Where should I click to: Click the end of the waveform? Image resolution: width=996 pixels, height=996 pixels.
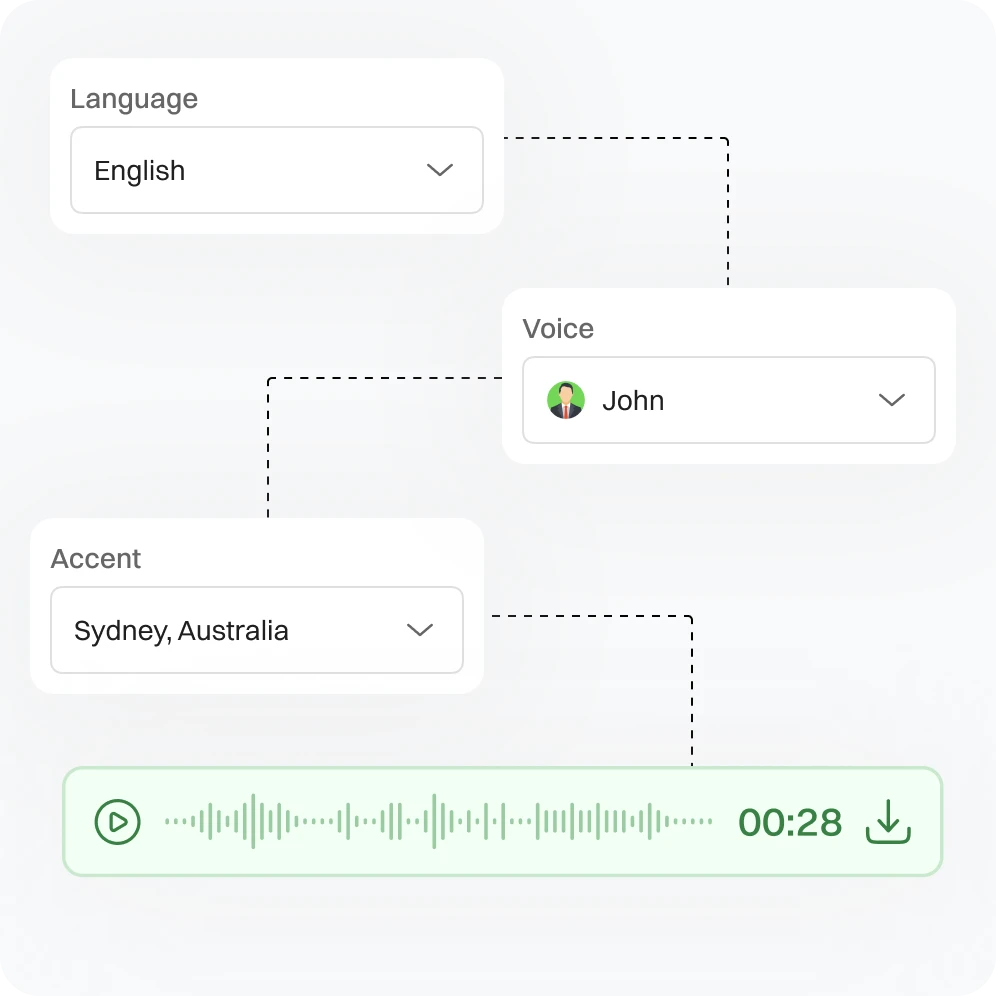tap(708, 822)
